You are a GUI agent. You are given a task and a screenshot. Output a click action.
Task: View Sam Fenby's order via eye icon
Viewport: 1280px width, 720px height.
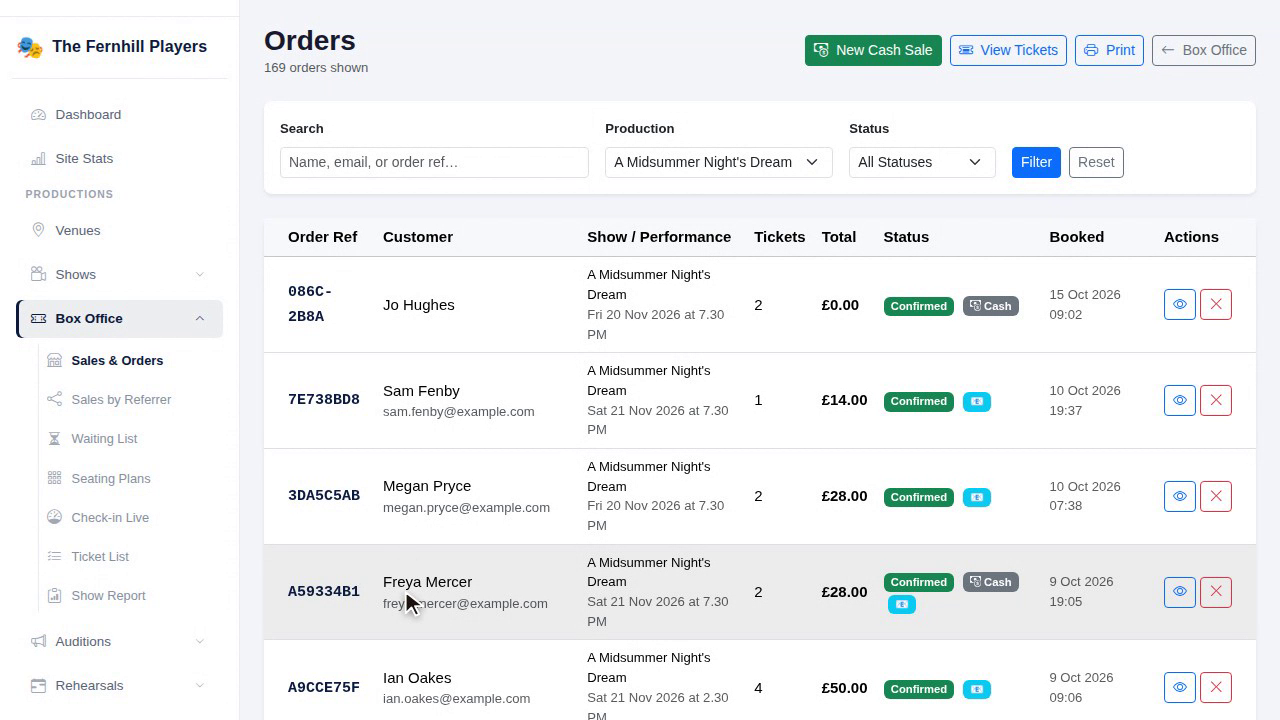(x=1180, y=400)
